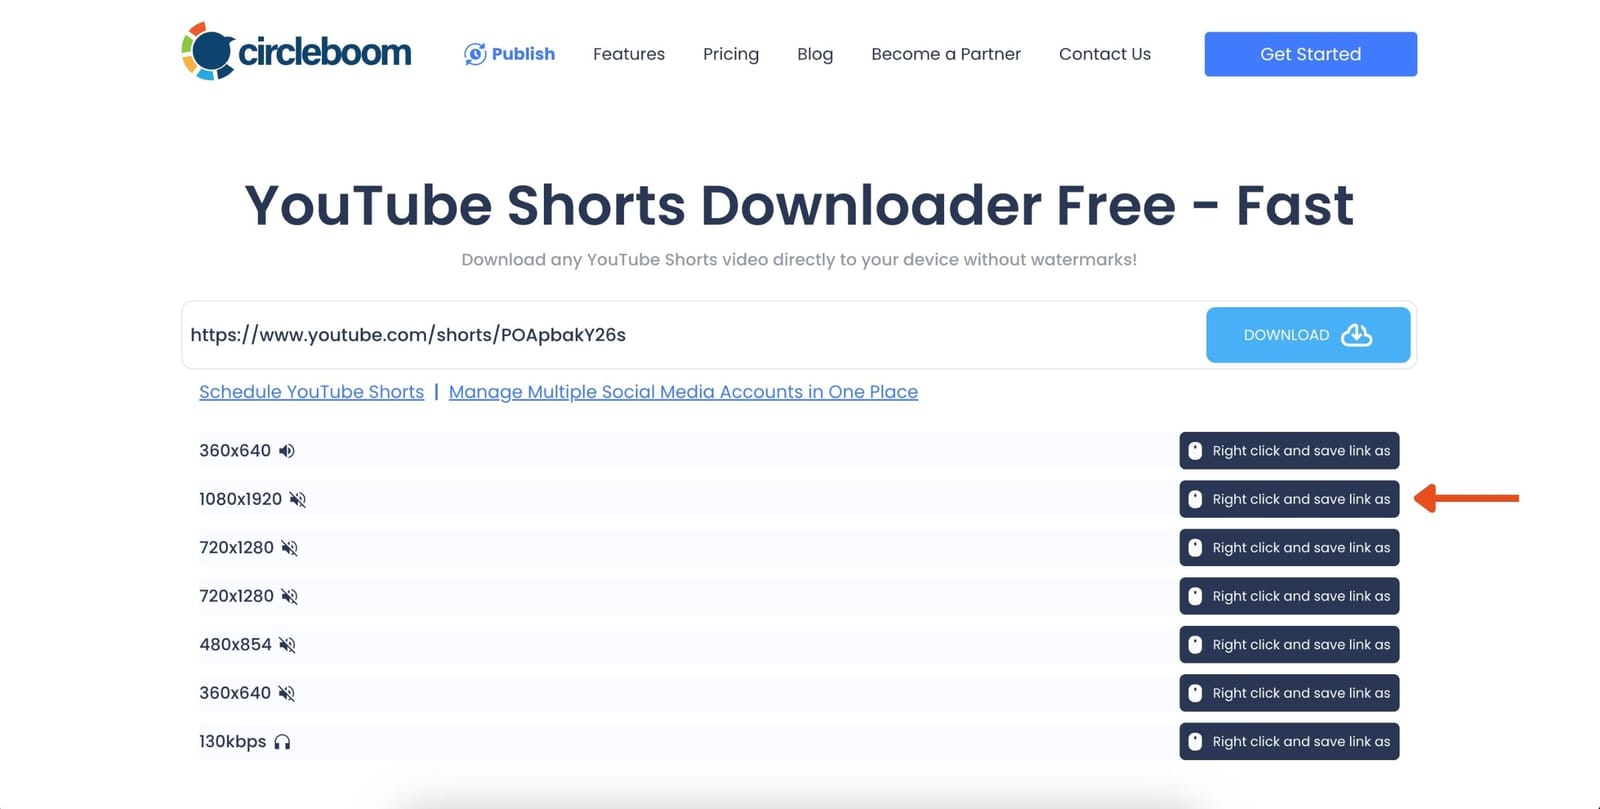Focus the YouTube Shorts URL field
Viewport: 1600px width, 809px height.
click(694, 335)
